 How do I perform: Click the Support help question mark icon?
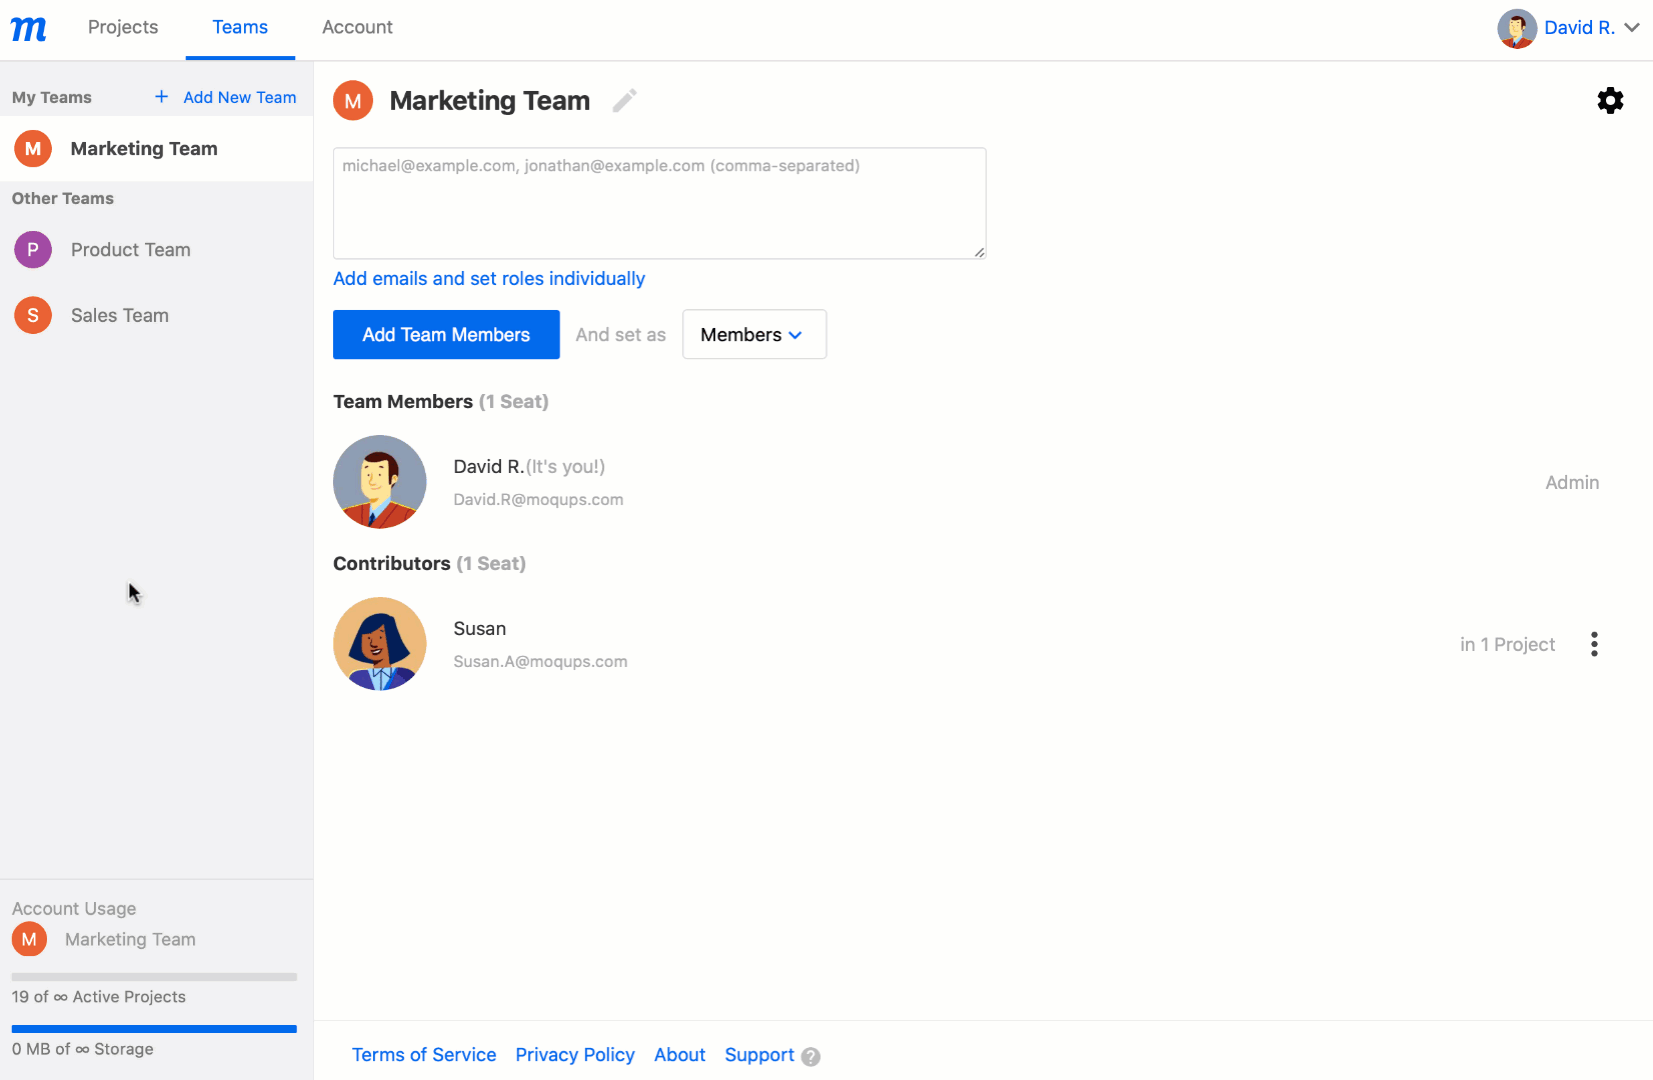(x=811, y=1057)
